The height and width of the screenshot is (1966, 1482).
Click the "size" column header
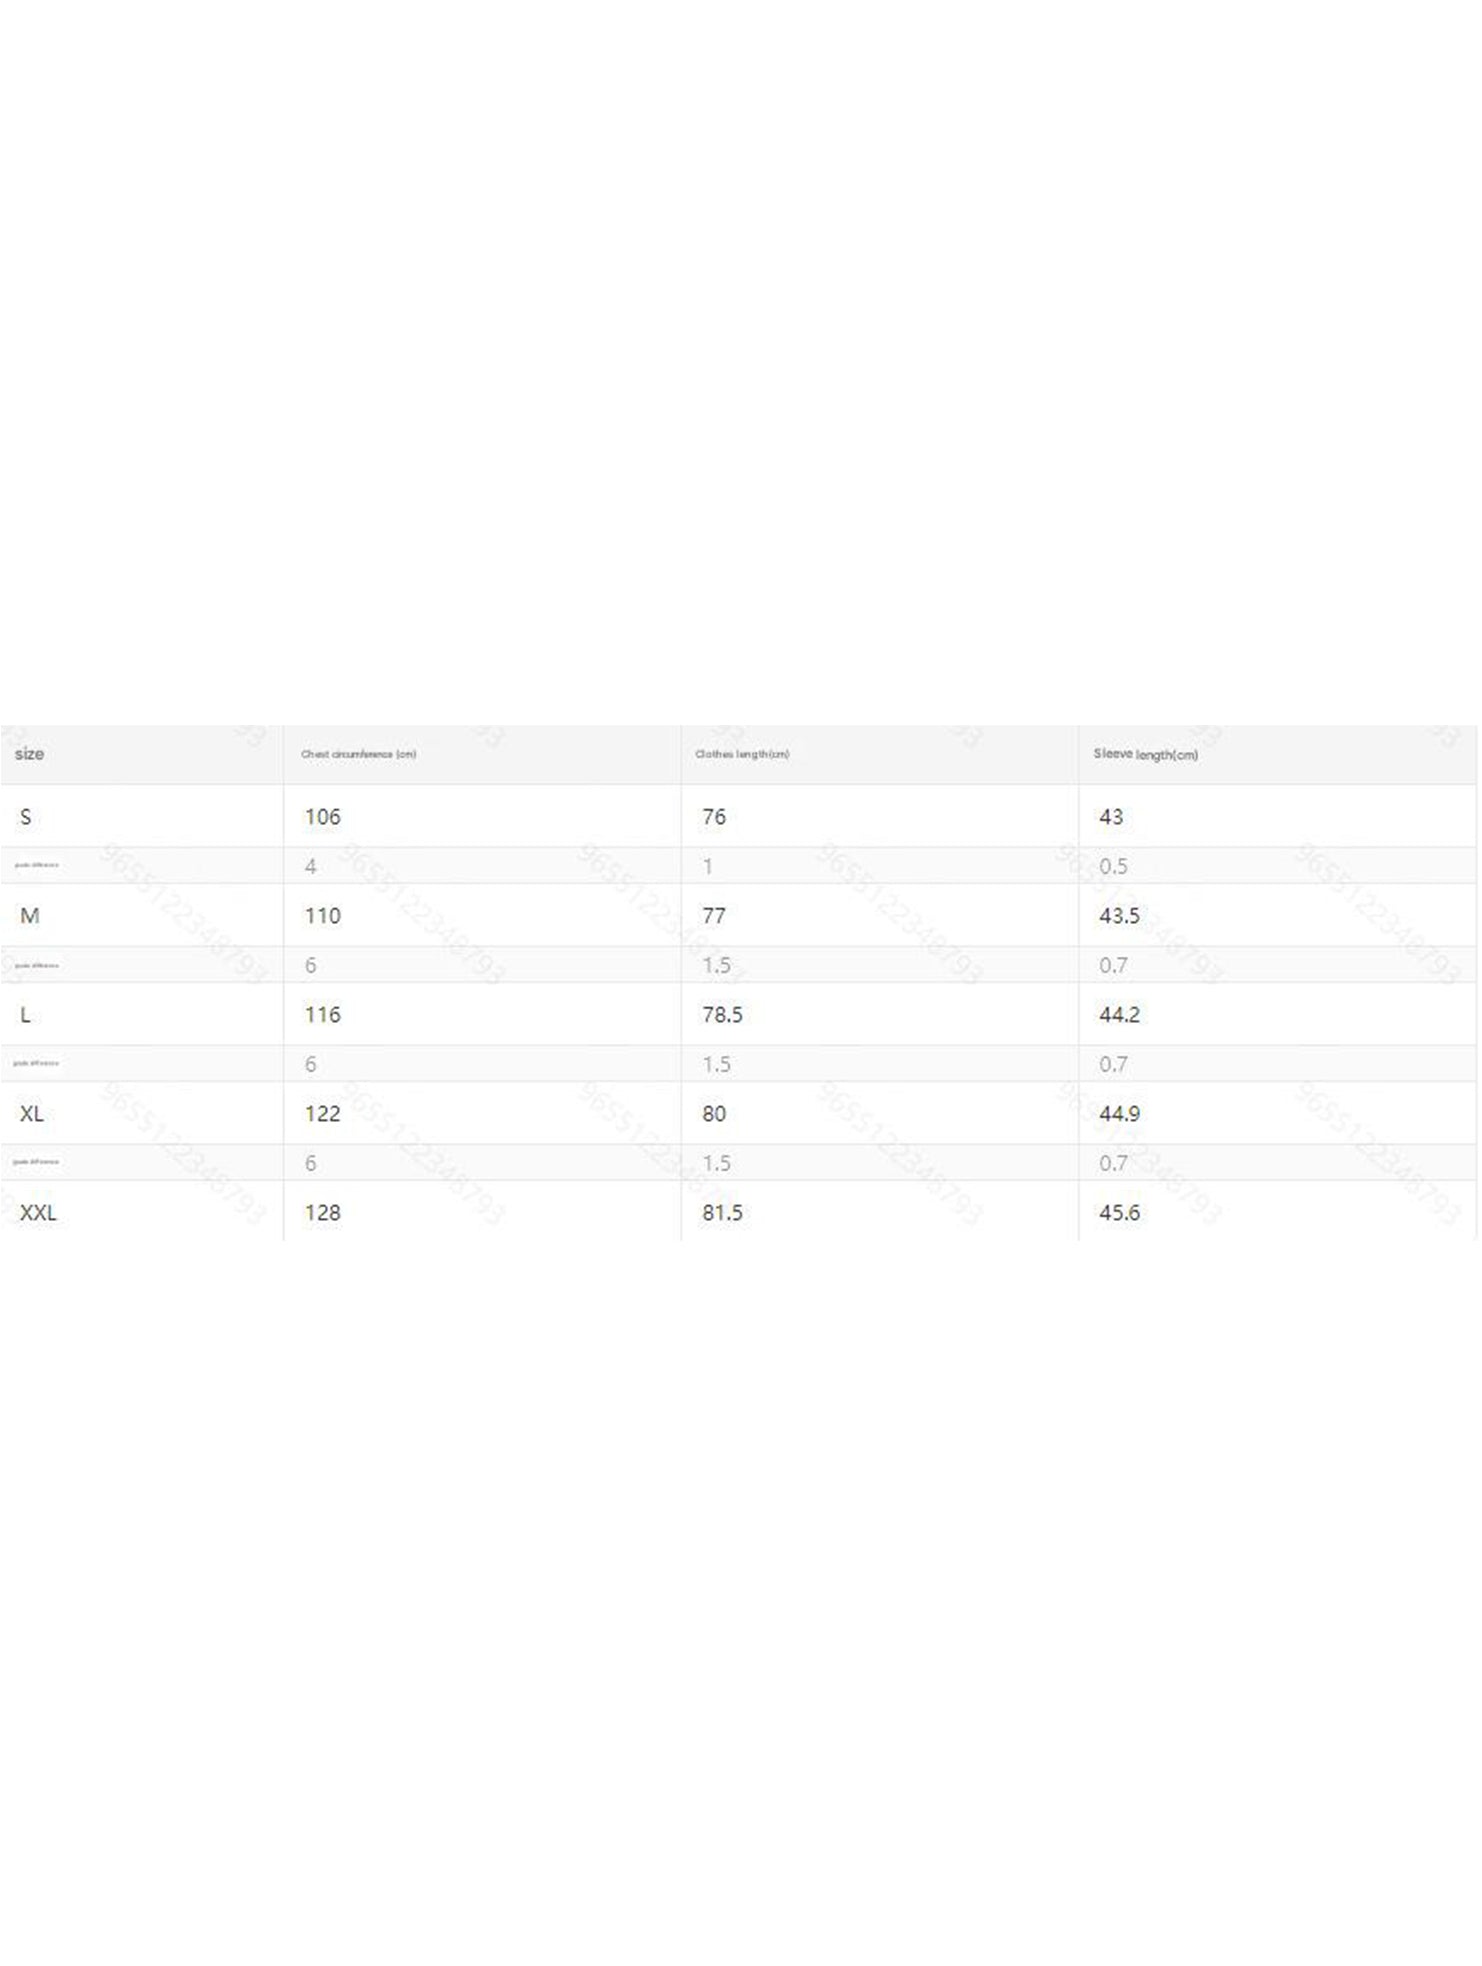(x=29, y=754)
